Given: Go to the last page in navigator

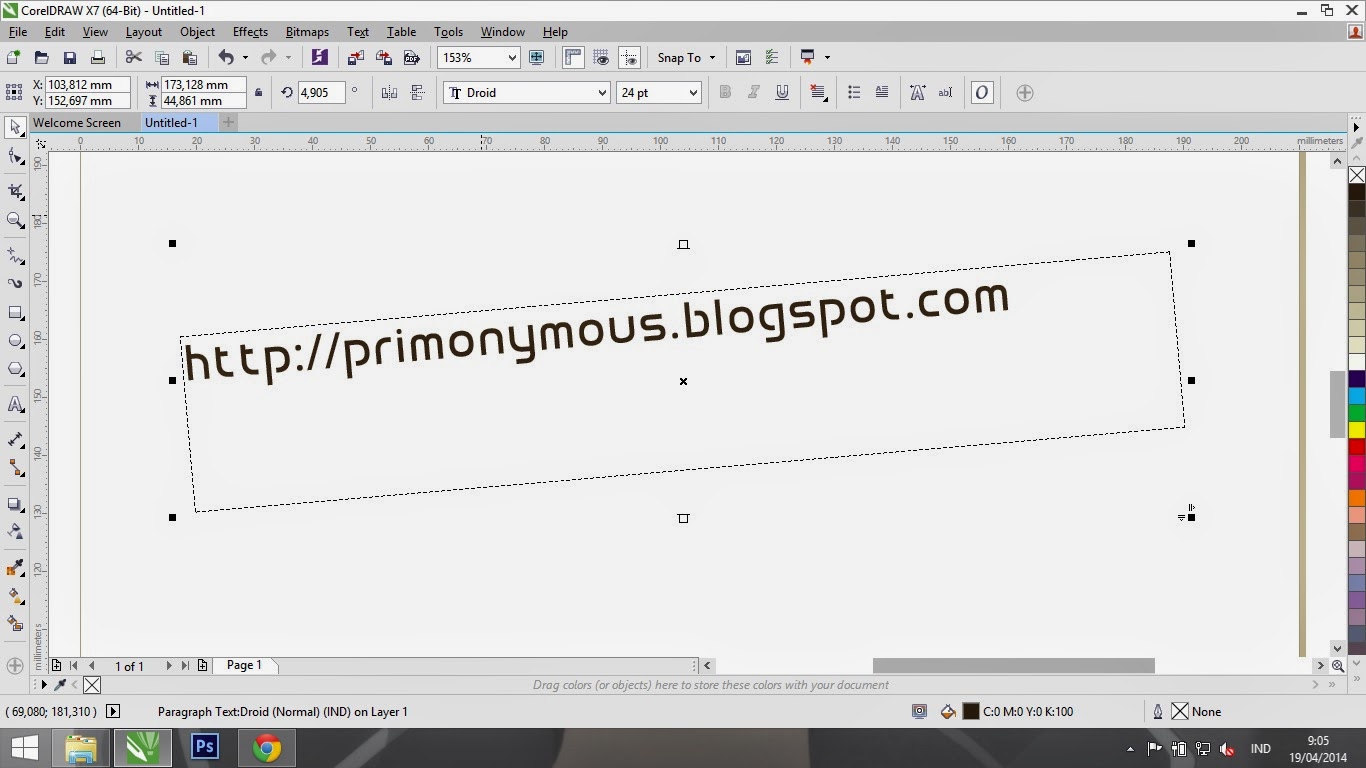Looking at the screenshot, I should [185, 666].
